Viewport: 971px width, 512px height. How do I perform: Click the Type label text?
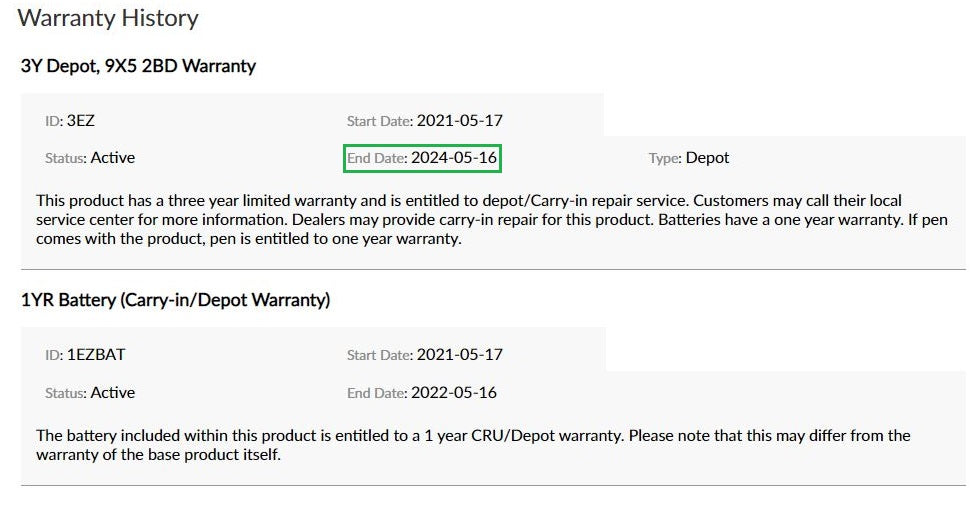point(664,158)
